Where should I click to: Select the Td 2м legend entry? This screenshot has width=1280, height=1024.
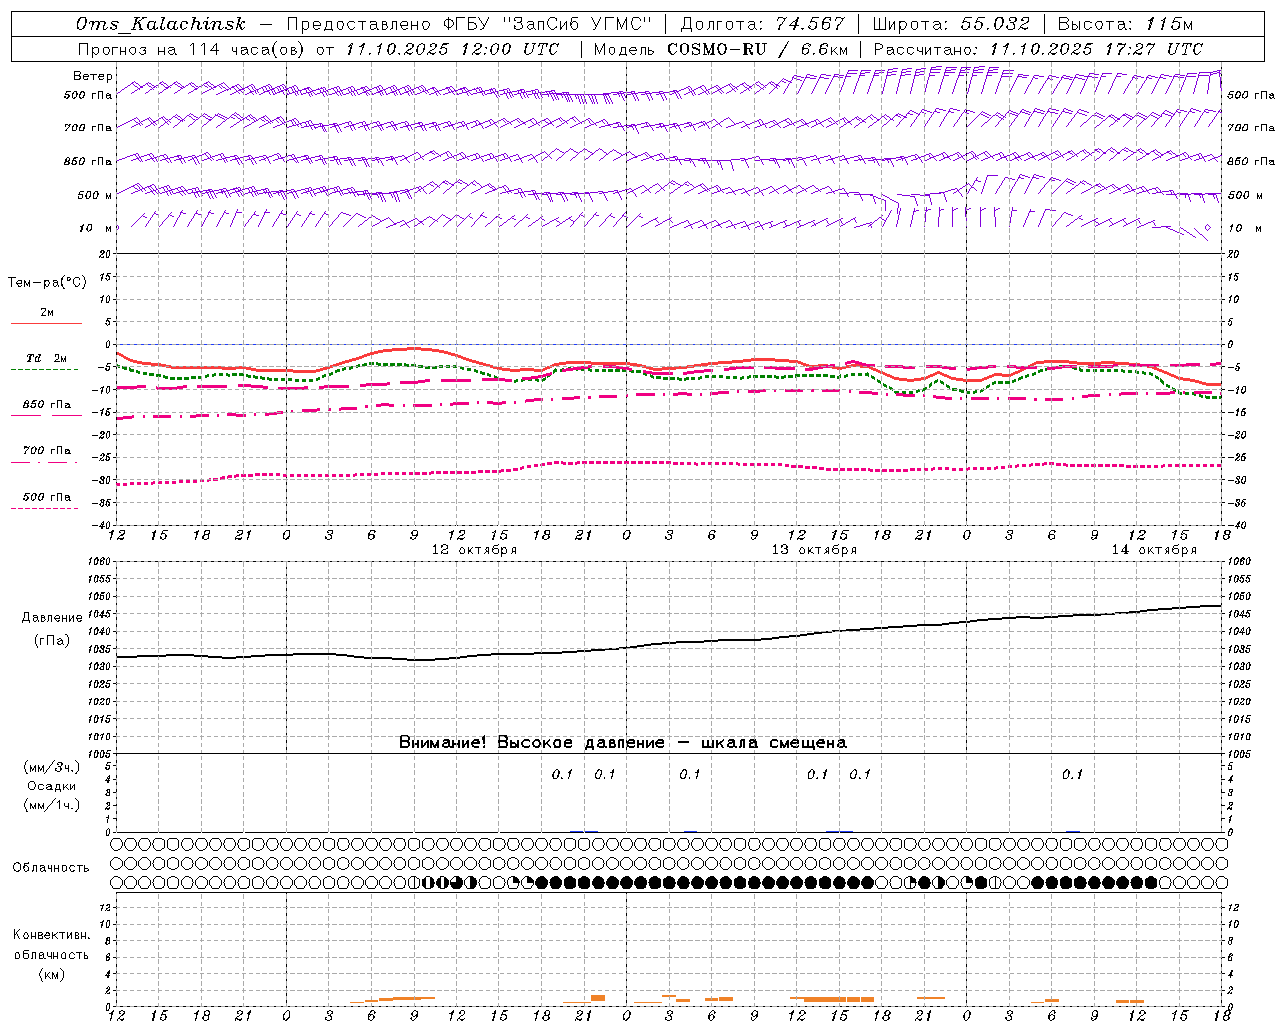[47, 358]
